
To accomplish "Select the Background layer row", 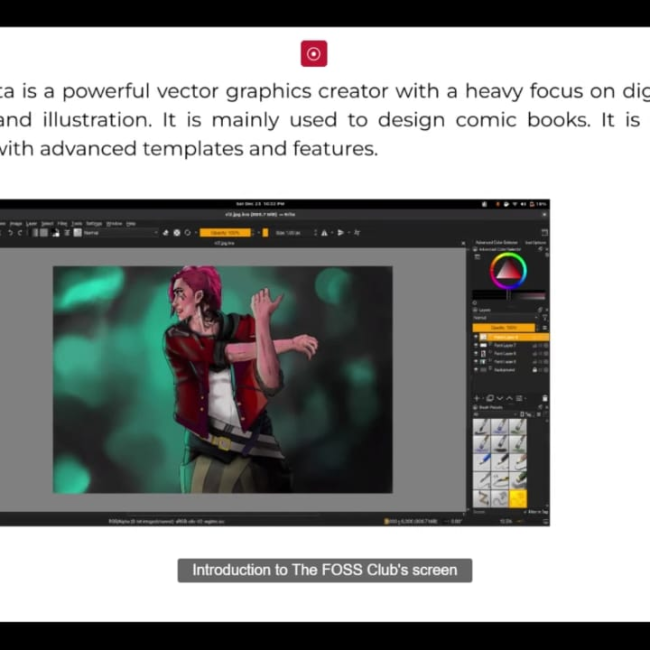I will click(x=511, y=369).
